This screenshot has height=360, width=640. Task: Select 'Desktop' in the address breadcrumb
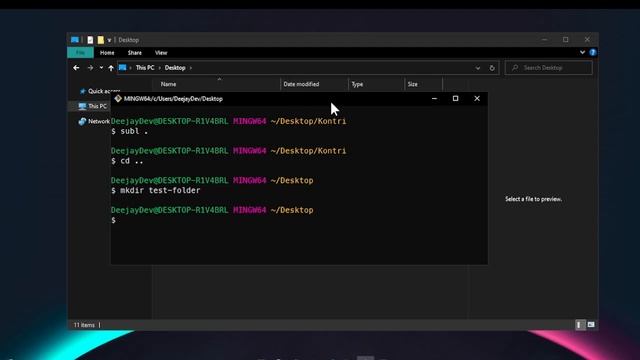pos(175,68)
